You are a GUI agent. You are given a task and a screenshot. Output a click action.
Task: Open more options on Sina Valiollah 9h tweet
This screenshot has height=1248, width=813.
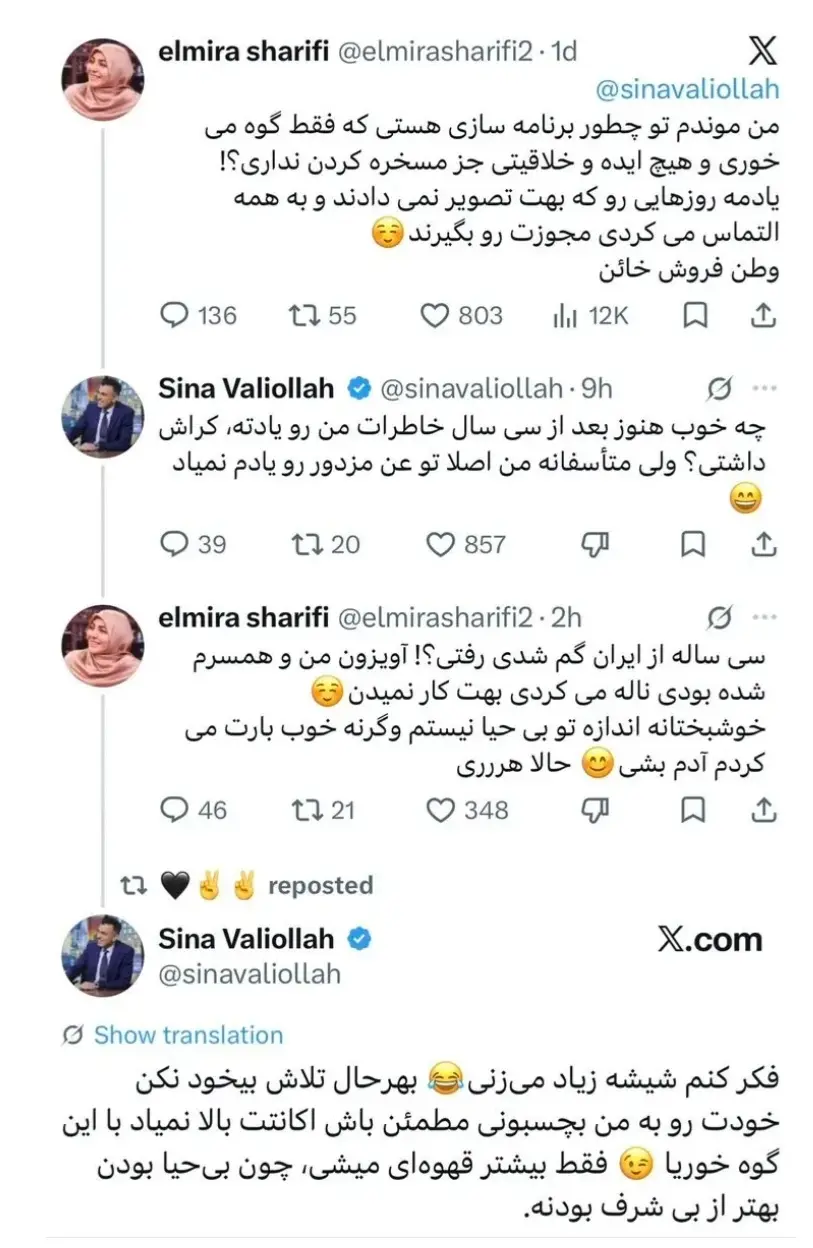[763, 388]
